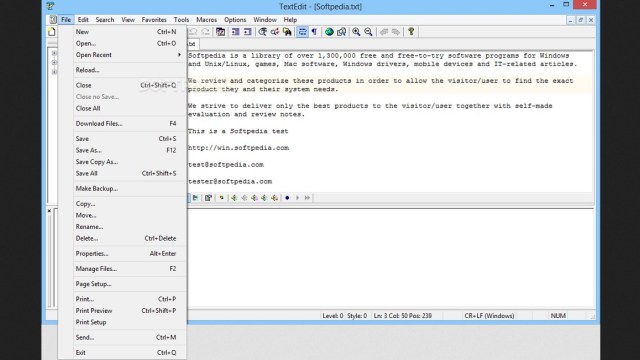Toggle the Word Wrap toolbar button
This screenshot has height=360, width=640.
[x=302, y=32]
